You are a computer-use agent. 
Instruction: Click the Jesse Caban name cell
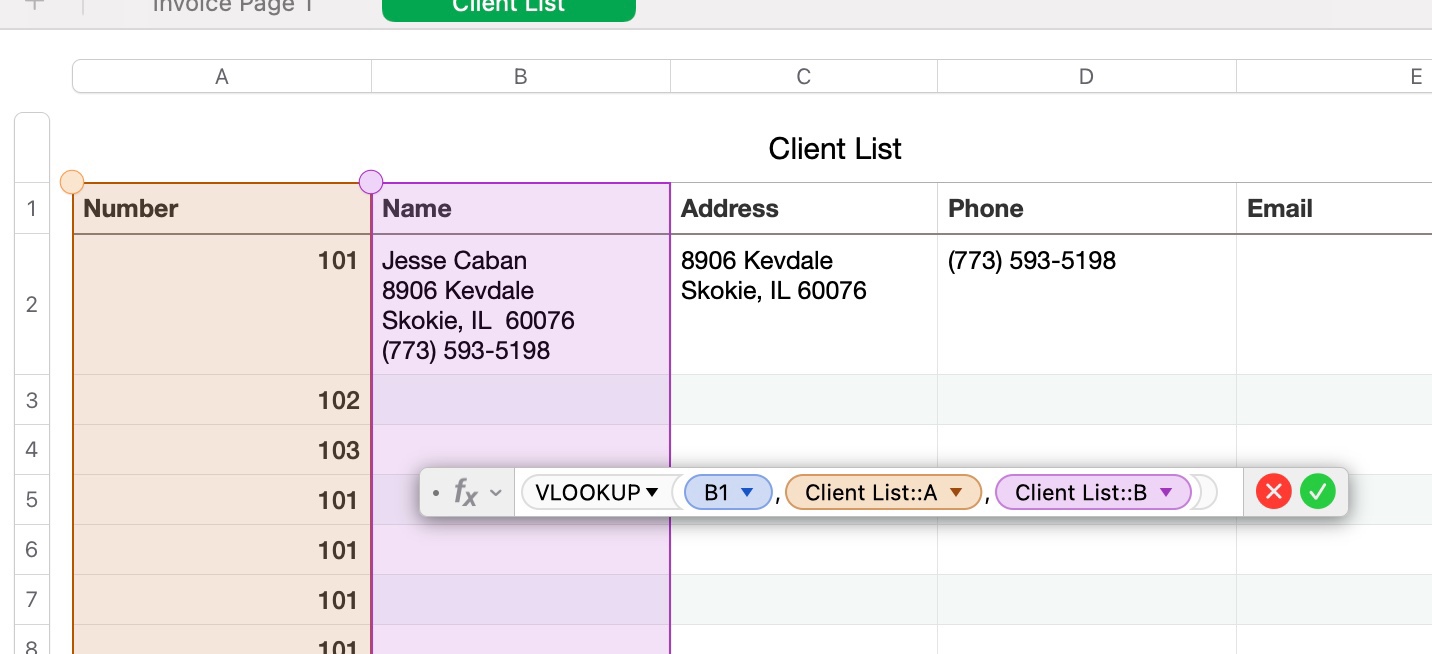(520, 304)
